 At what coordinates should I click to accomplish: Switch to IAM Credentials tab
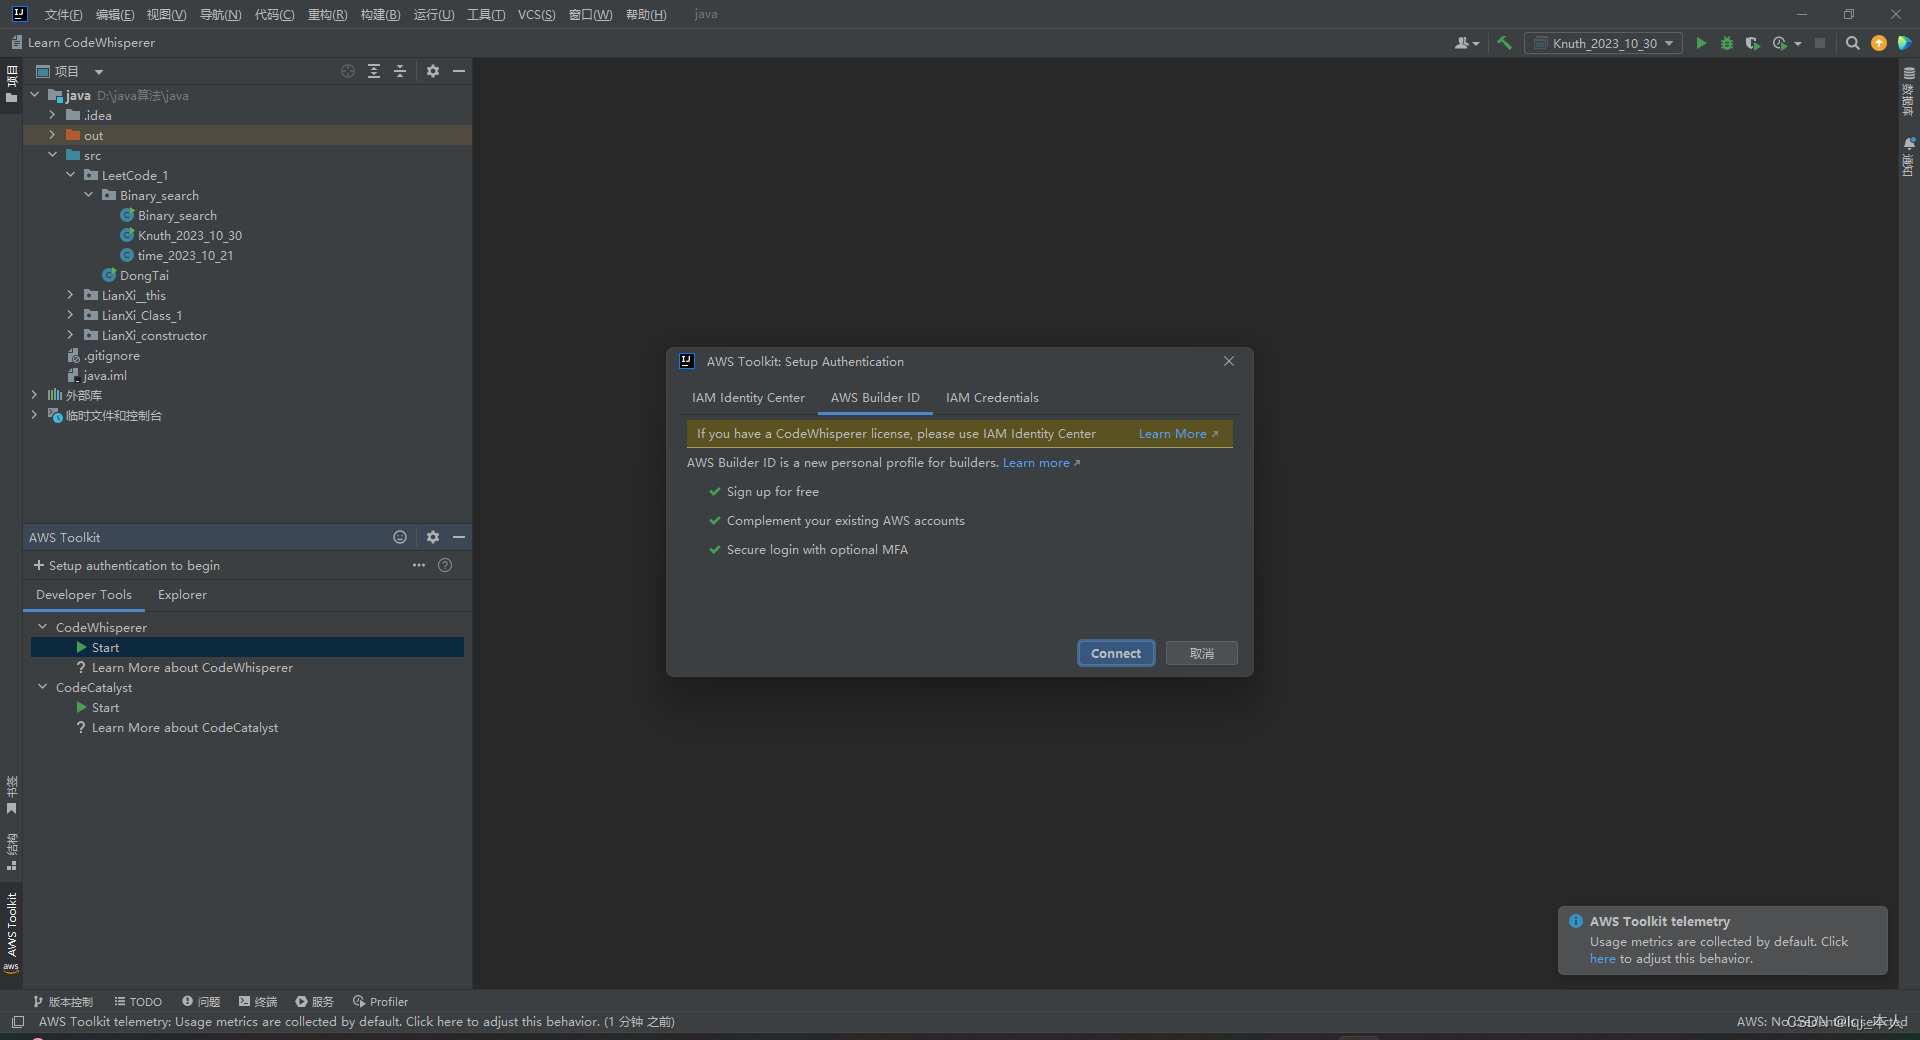click(x=992, y=397)
